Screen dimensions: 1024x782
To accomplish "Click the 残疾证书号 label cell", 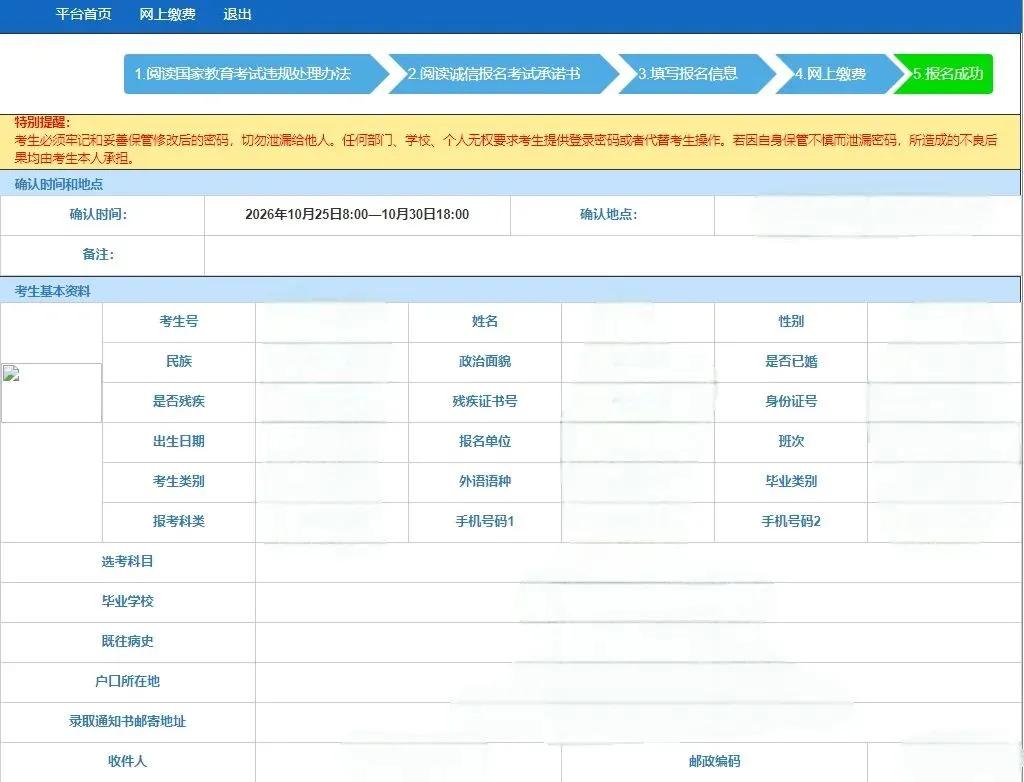I will coord(485,401).
